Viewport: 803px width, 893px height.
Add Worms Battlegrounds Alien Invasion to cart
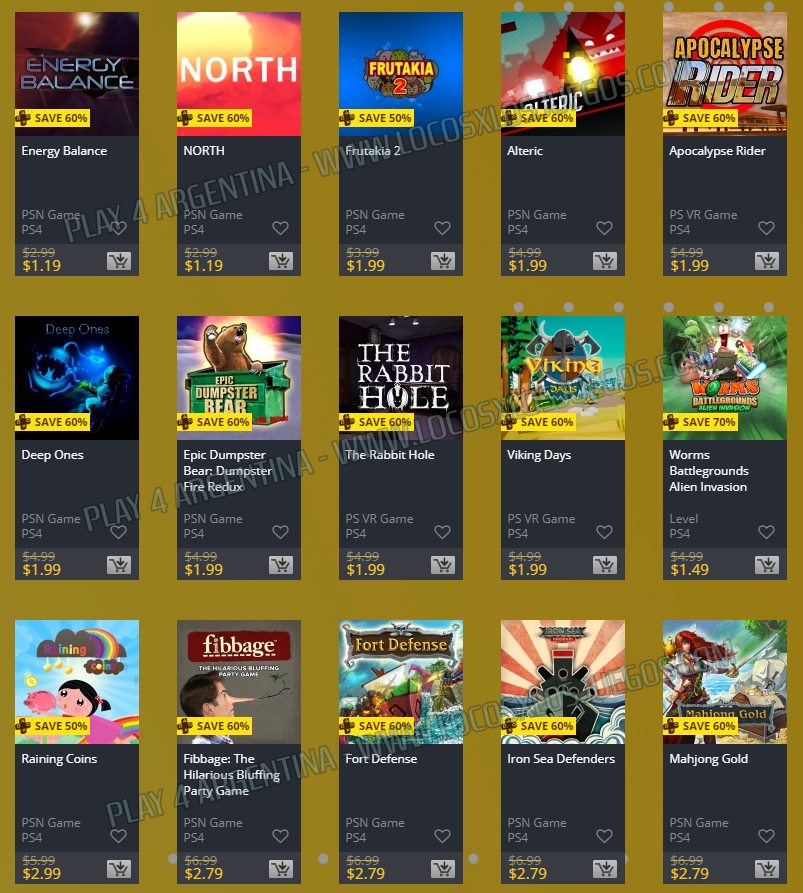pyautogui.click(x=767, y=565)
